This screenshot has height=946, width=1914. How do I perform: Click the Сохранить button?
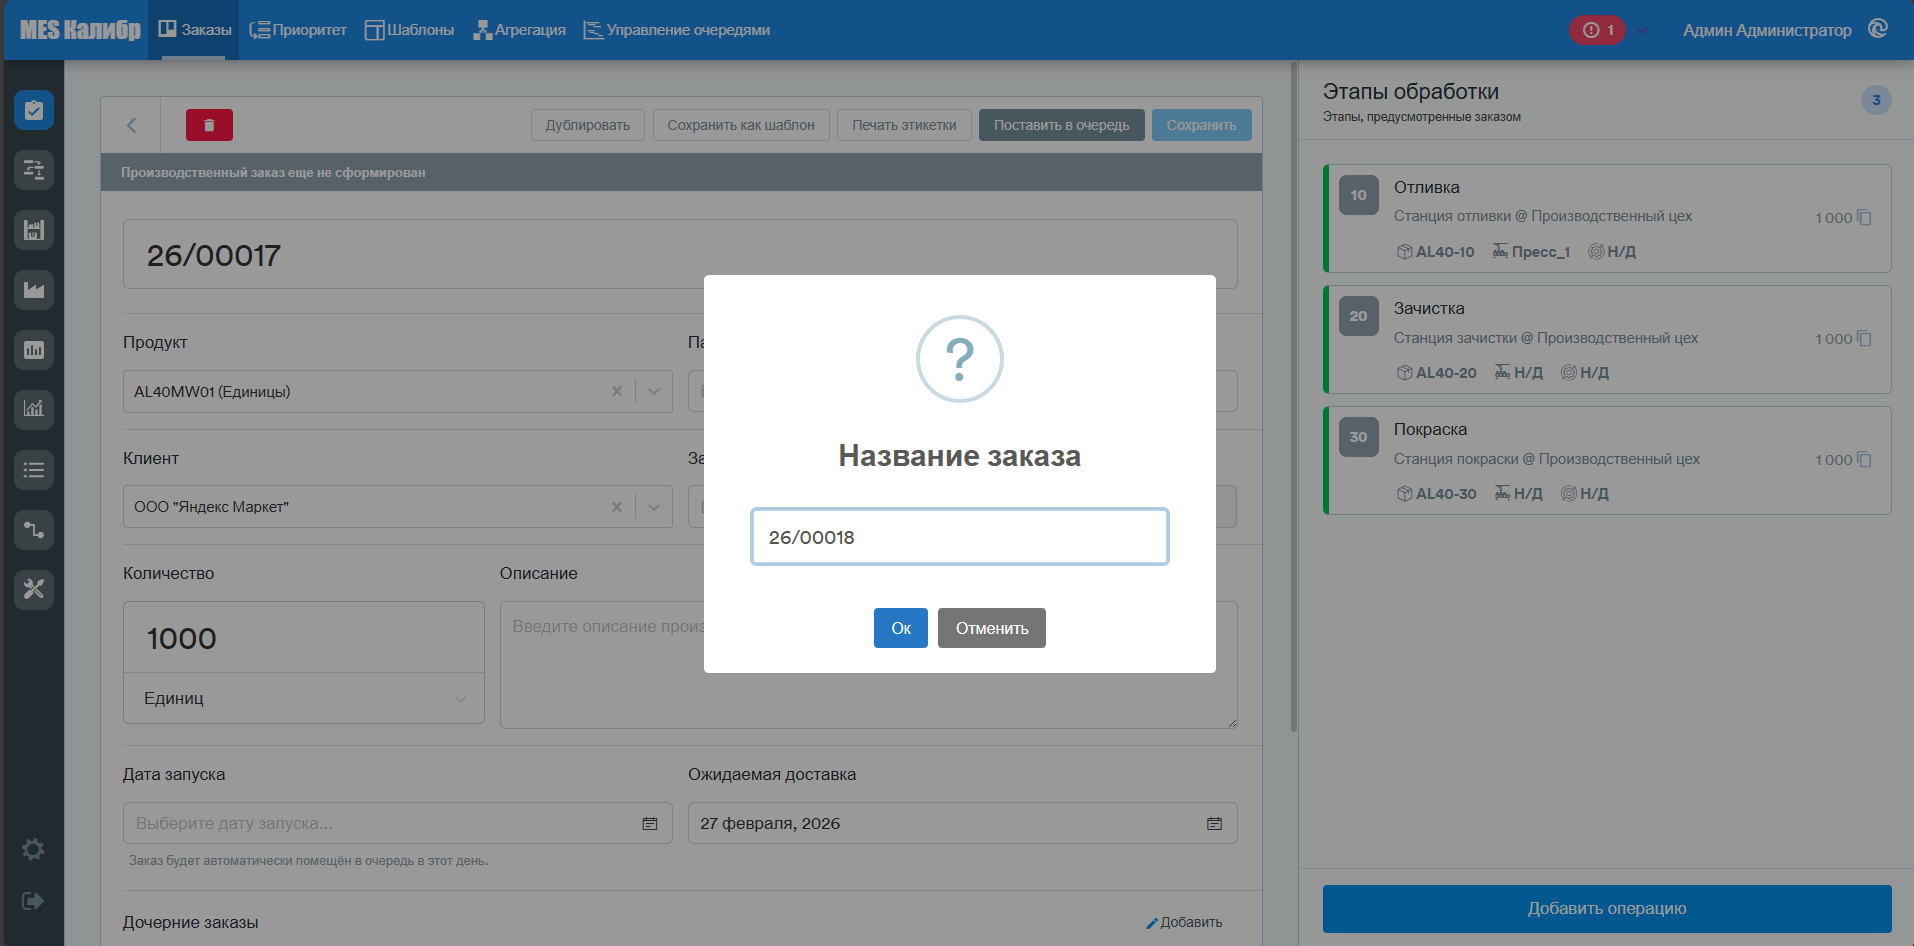click(x=1202, y=125)
